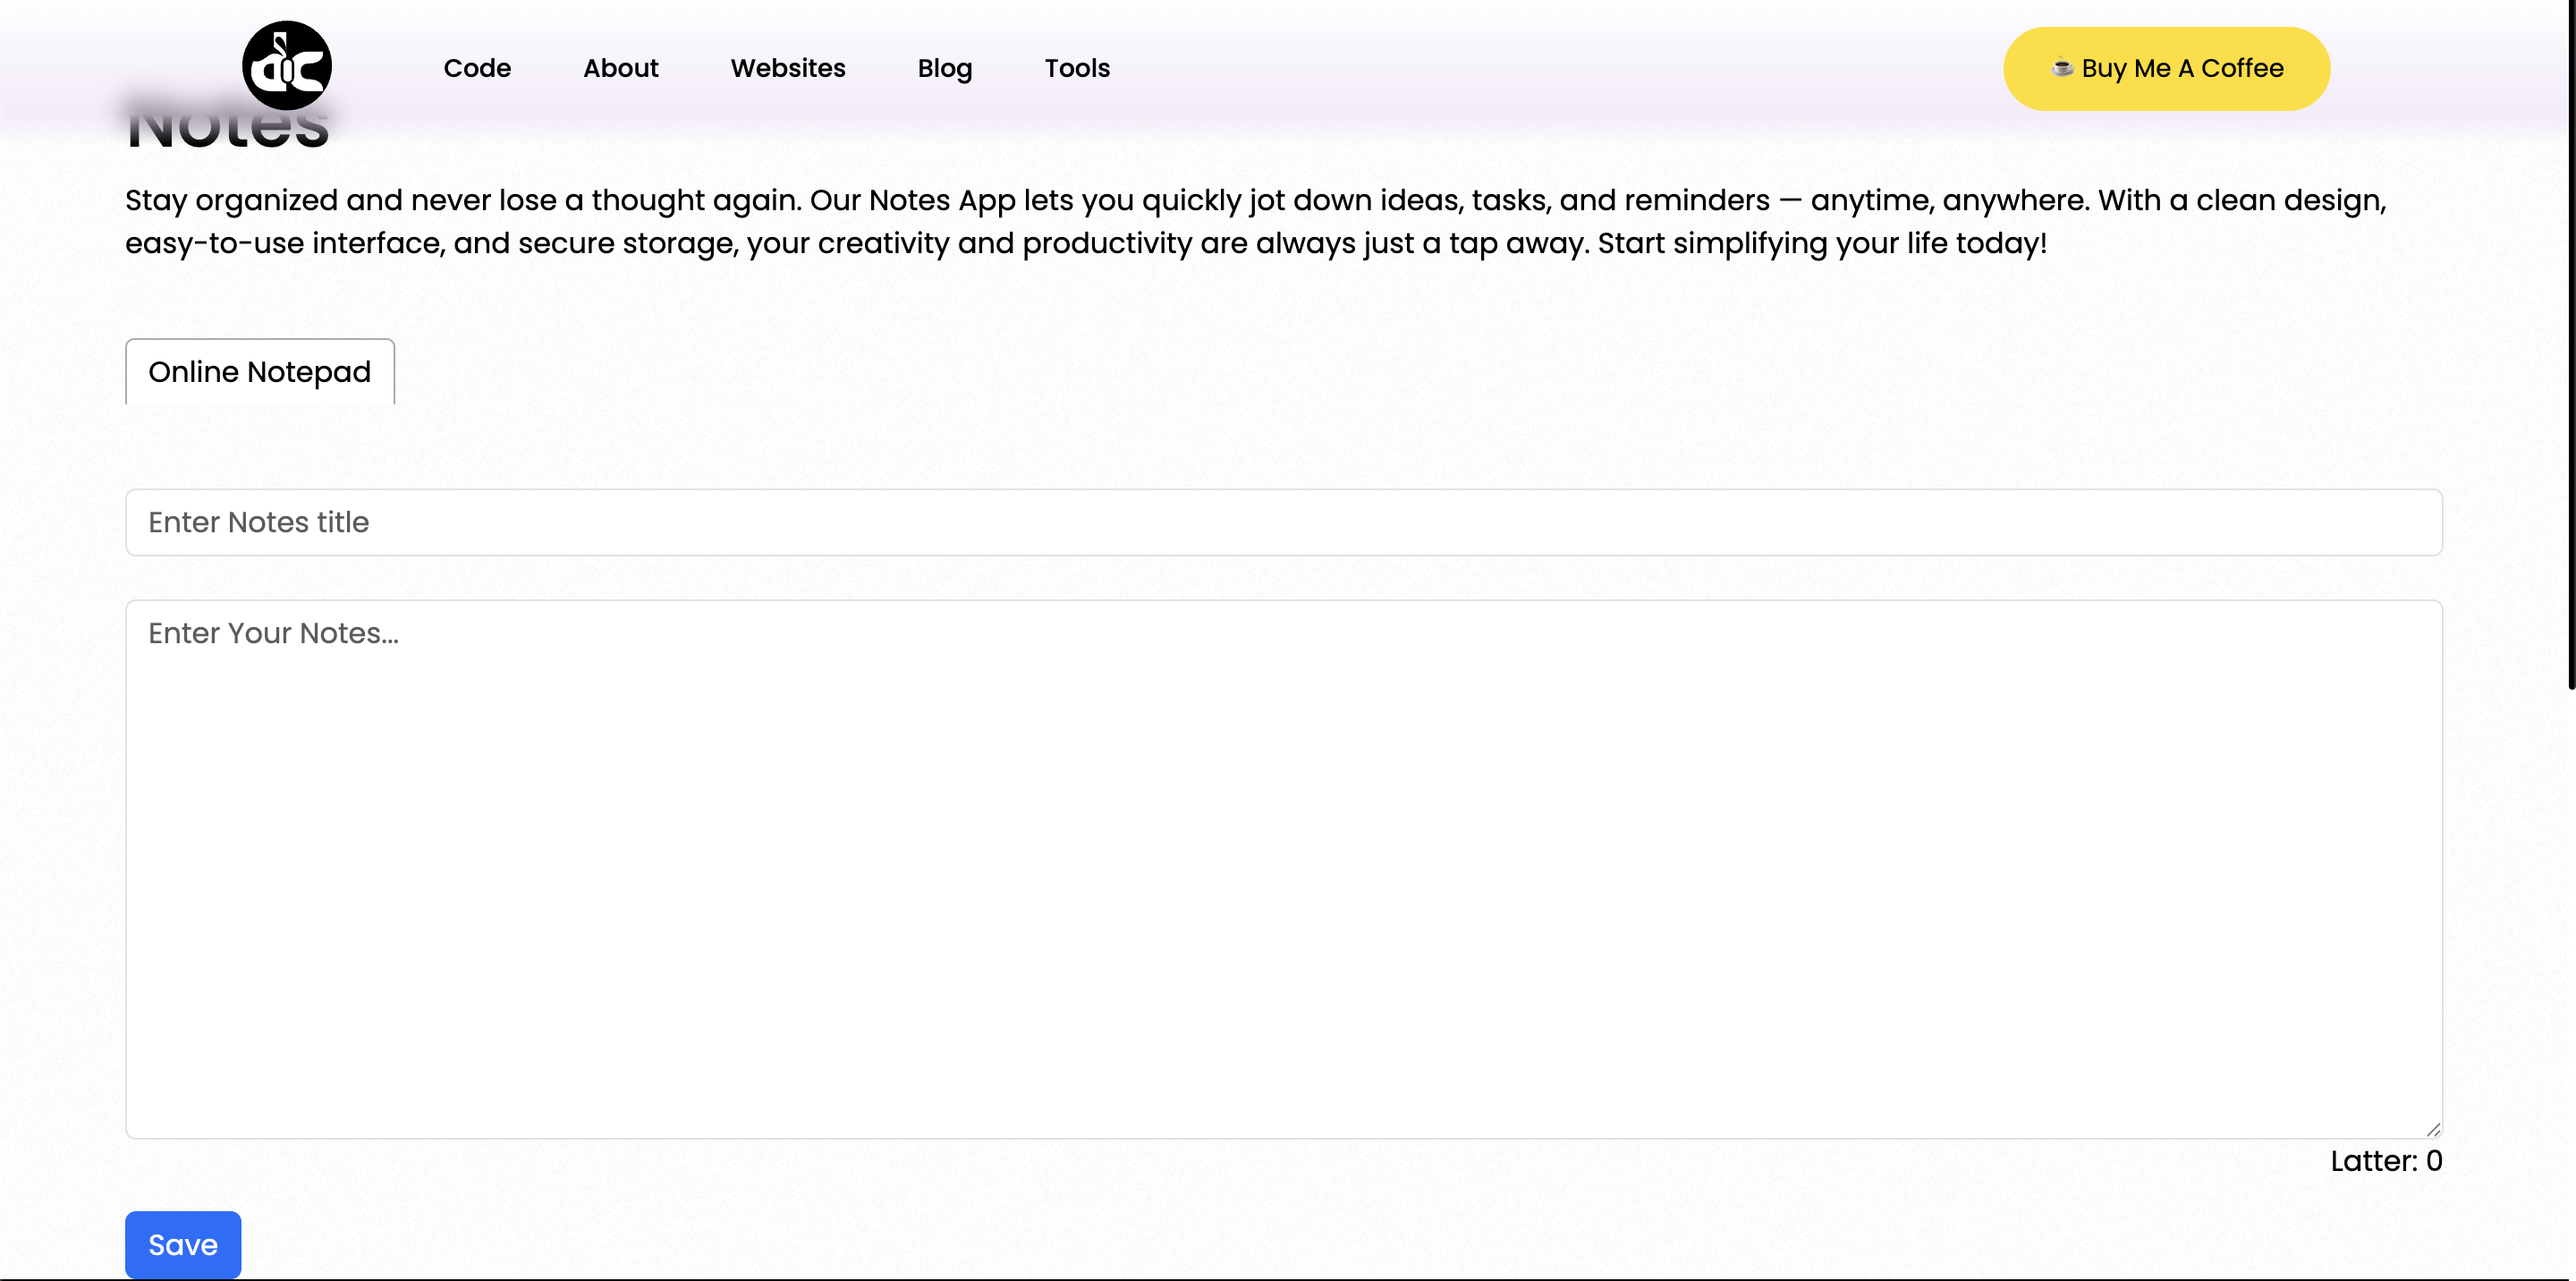The image size is (2576, 1281).
Task: Visit the Blog section
Action: coord(944,68)
